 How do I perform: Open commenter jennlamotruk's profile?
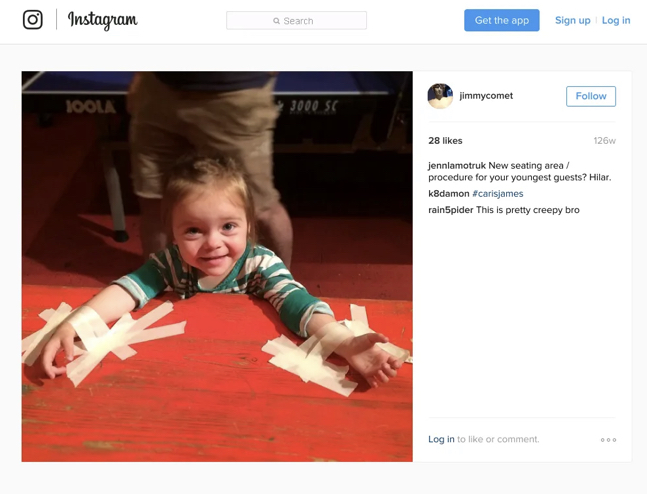click(x=457, y=165)
